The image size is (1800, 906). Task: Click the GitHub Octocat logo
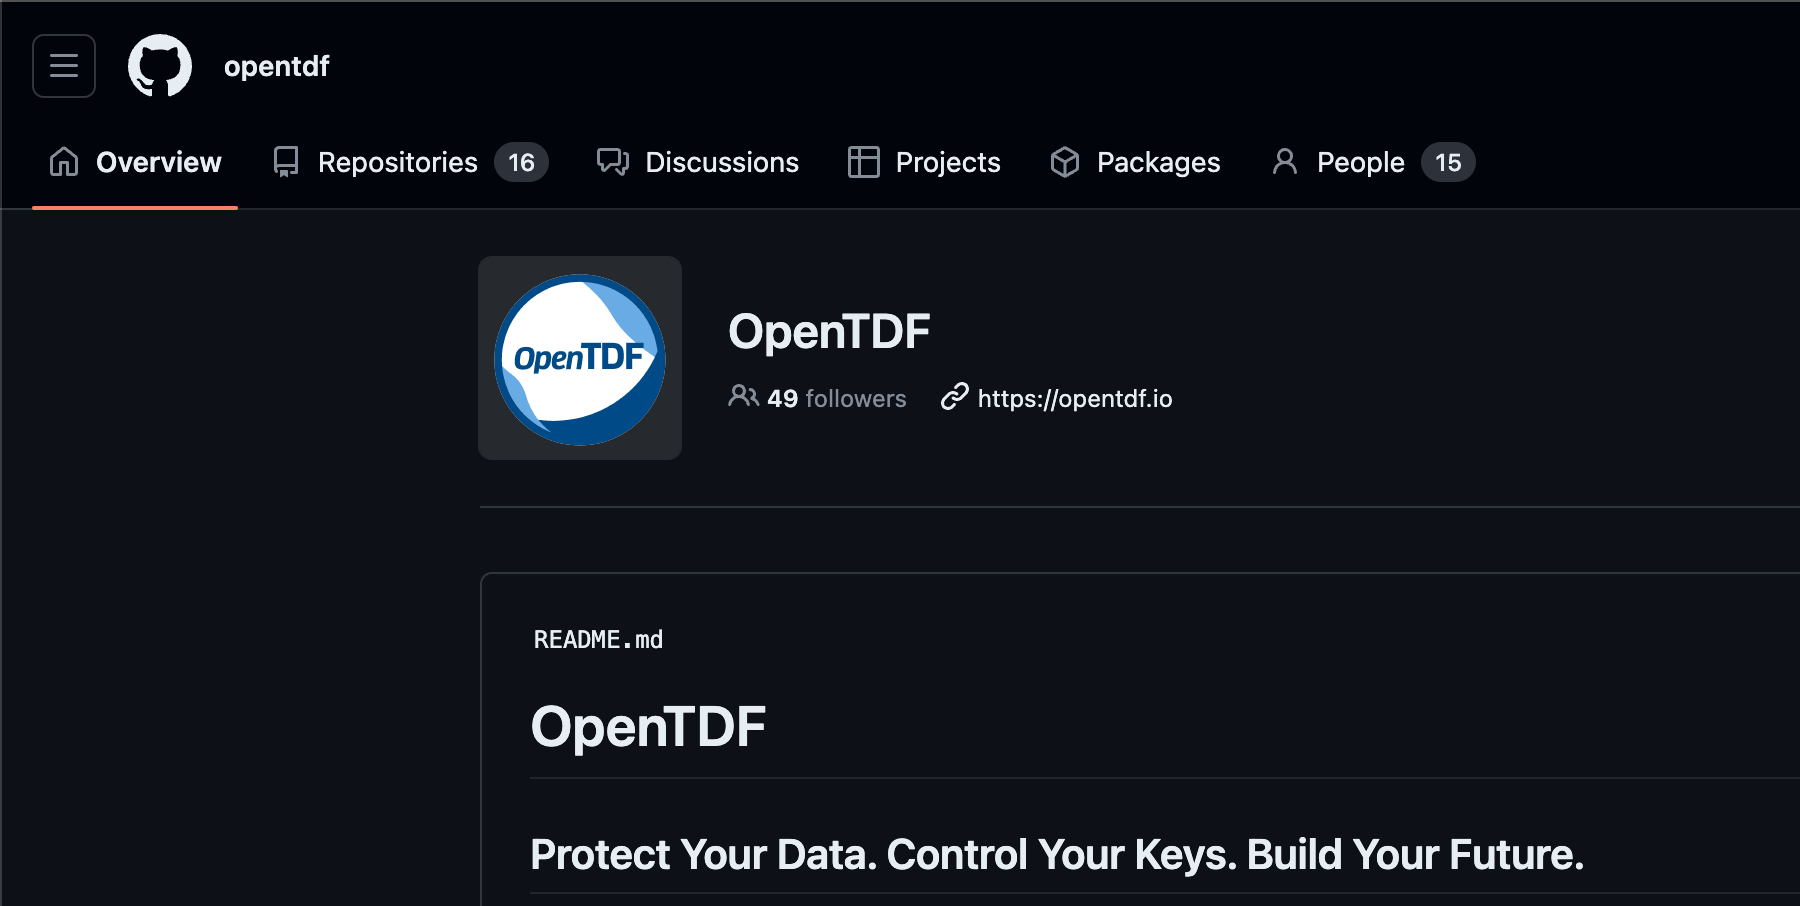tap(160, 66)
